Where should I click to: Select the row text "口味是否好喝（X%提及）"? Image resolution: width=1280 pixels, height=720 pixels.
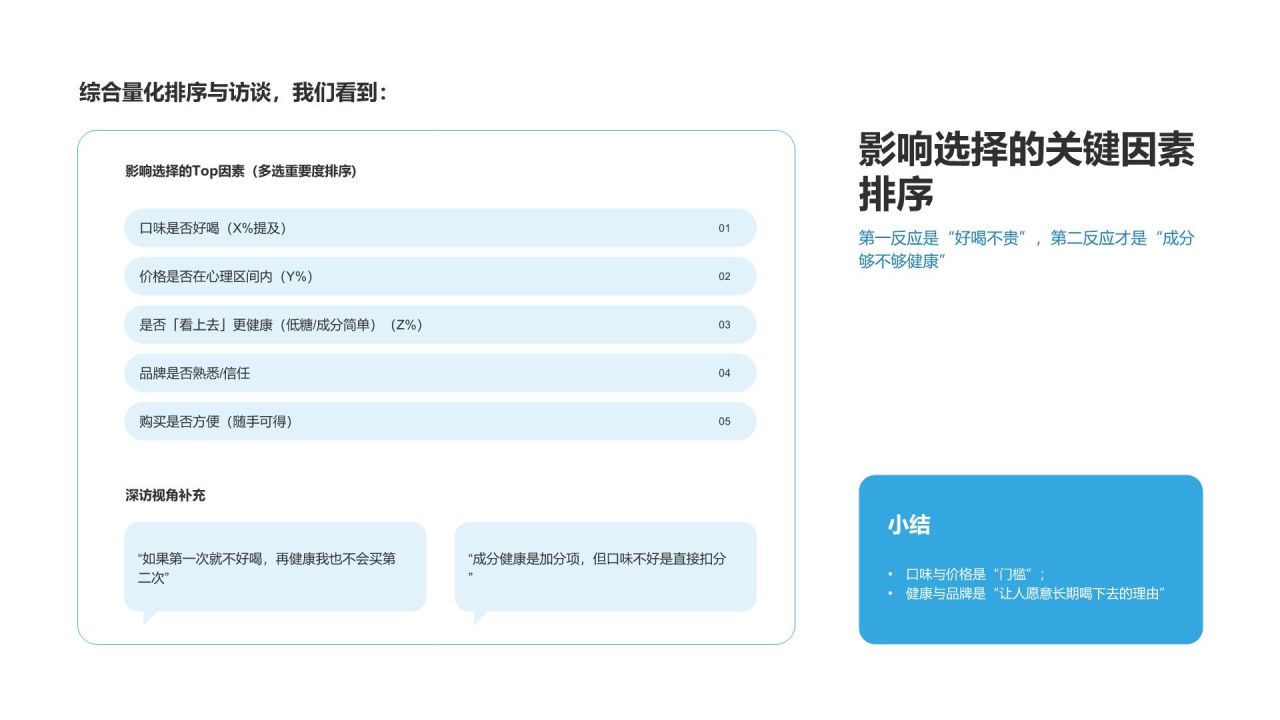[x=213, y=228]
